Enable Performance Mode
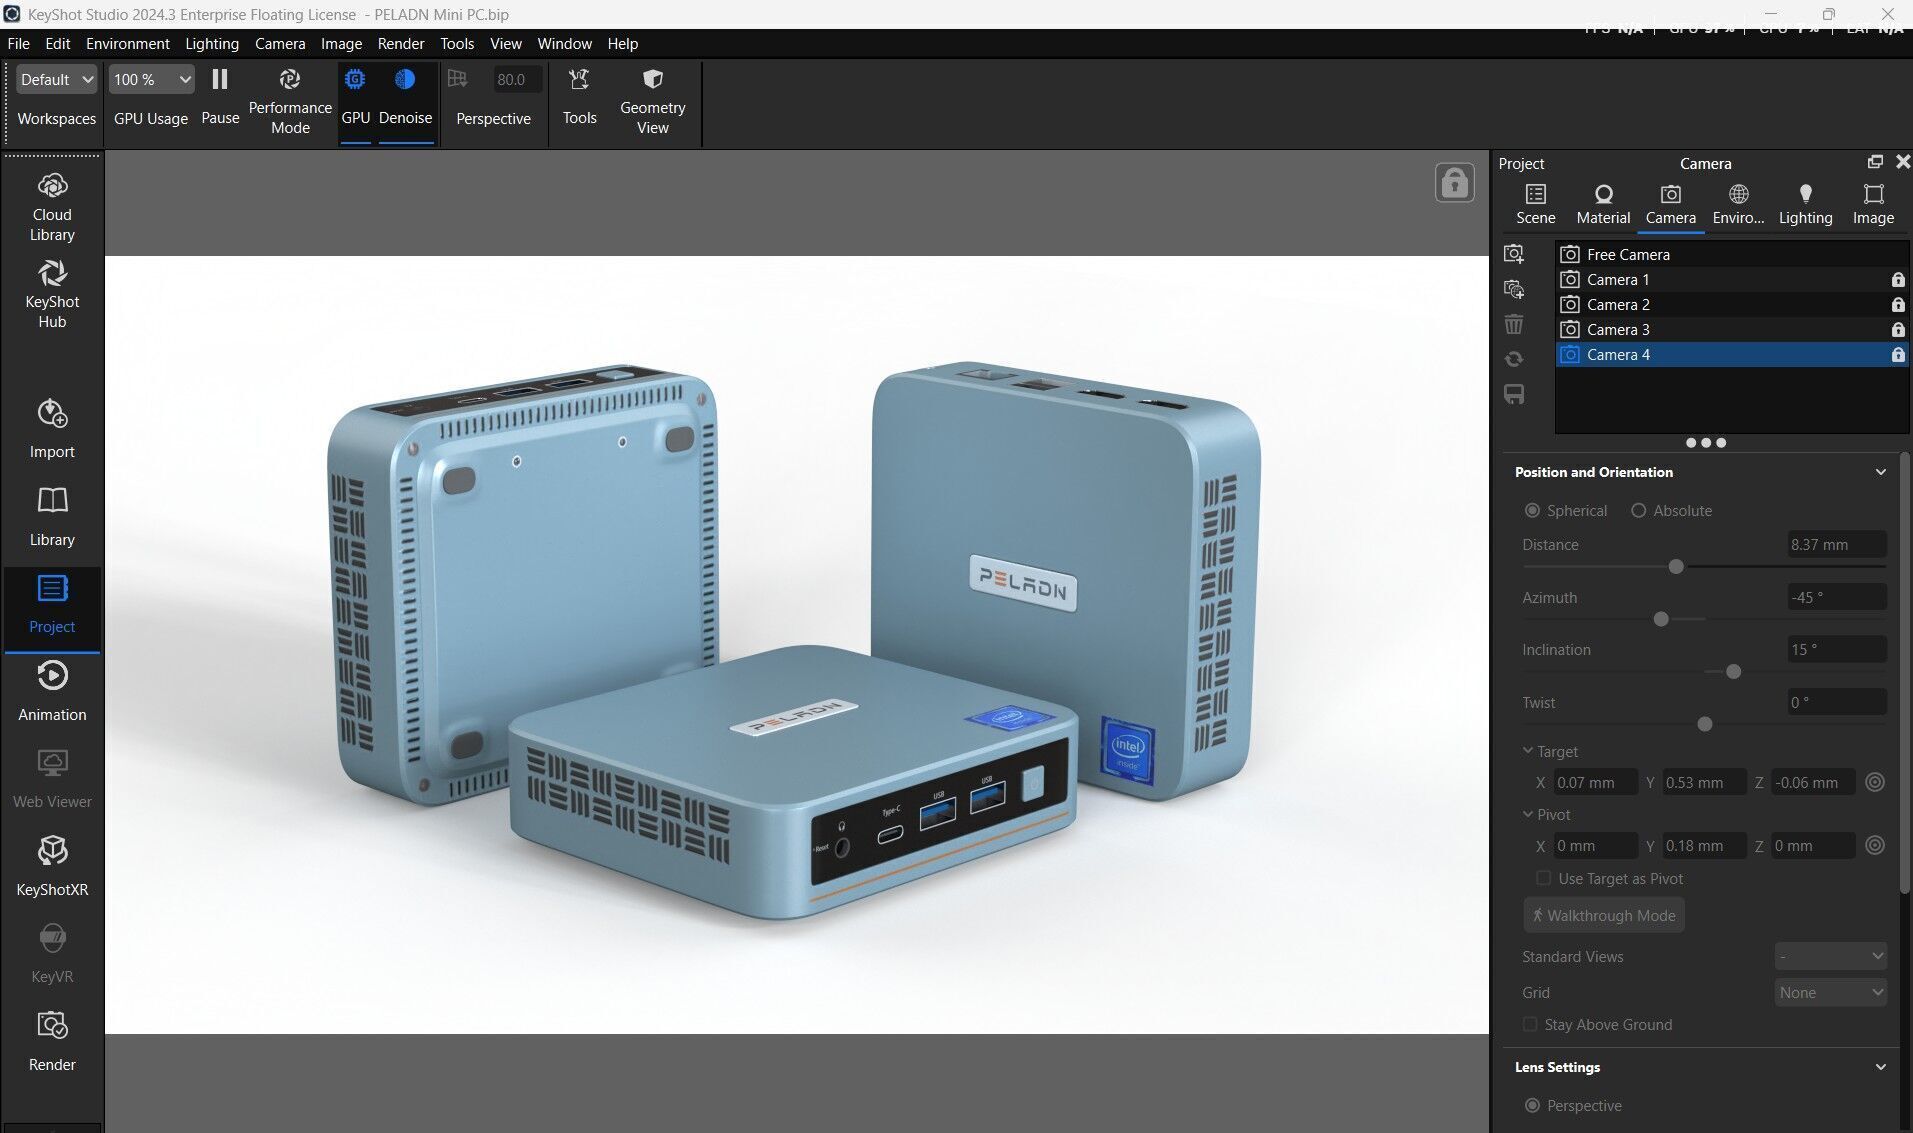Screen dimensions: 1913x1133 pyautogui.click(x=290, y=101)
